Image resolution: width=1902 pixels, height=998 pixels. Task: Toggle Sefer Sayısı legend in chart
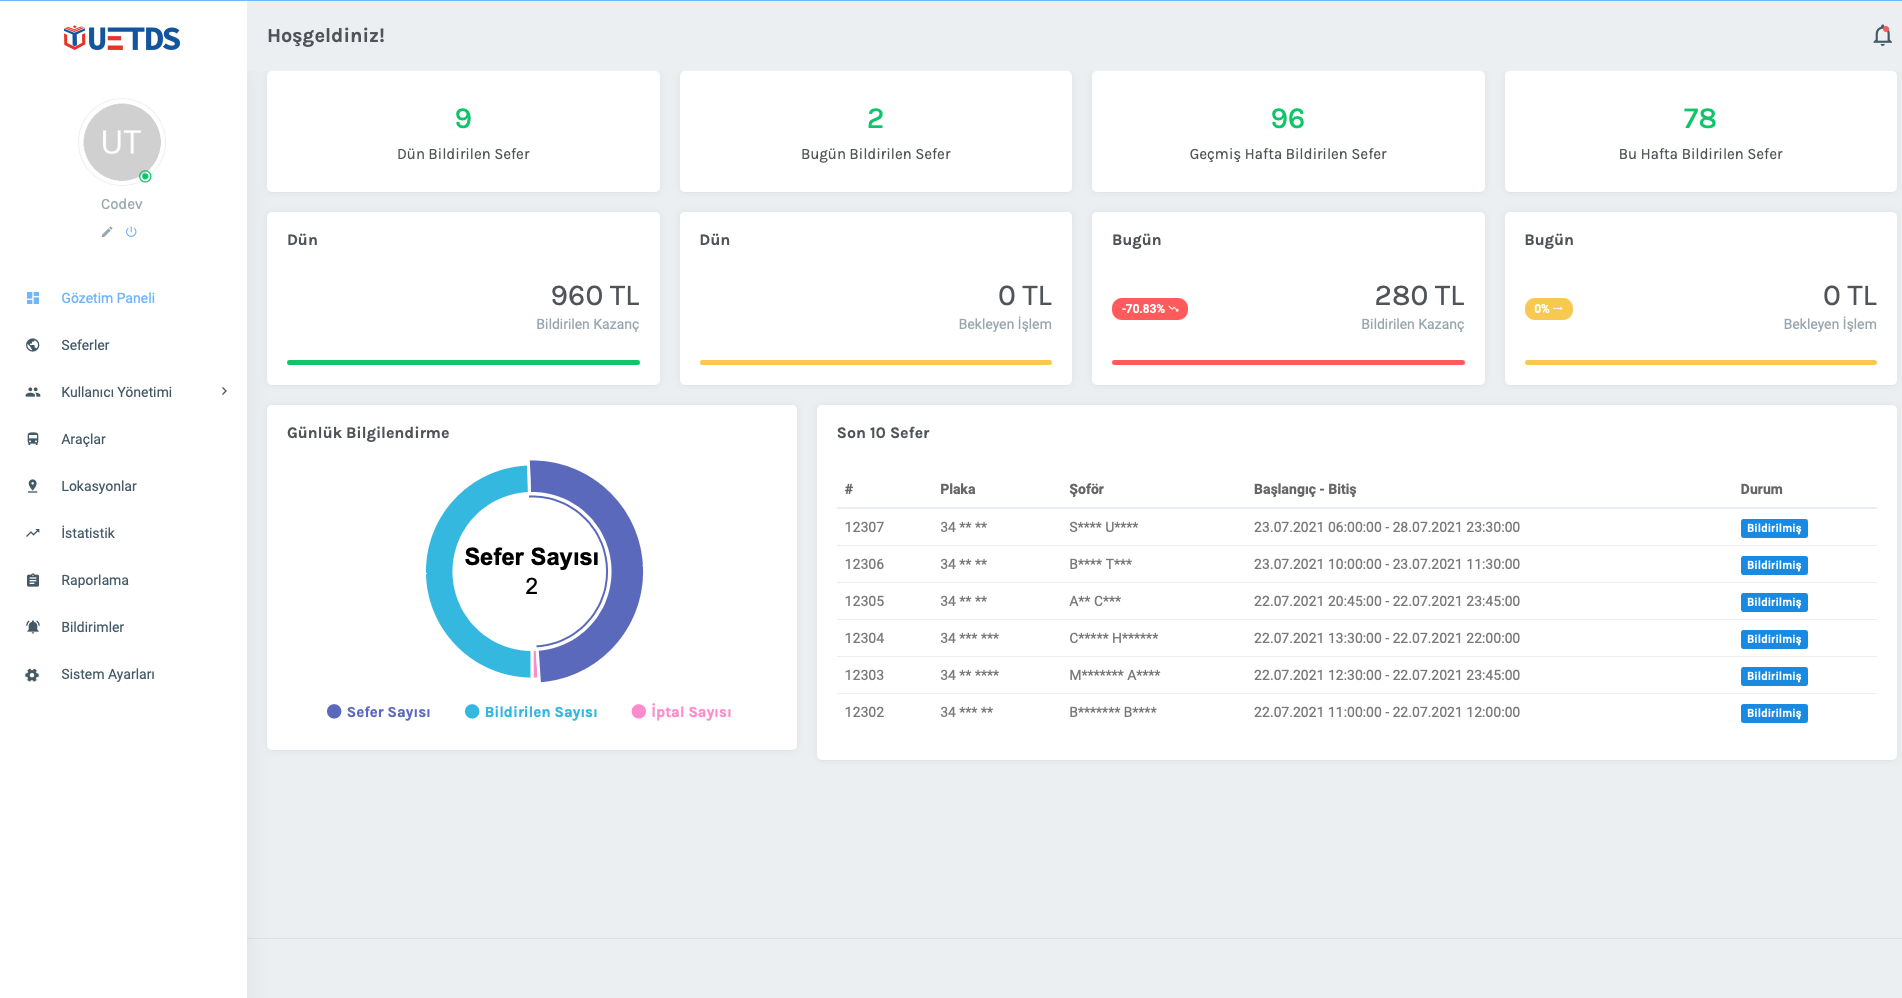[x=378, y=712]
